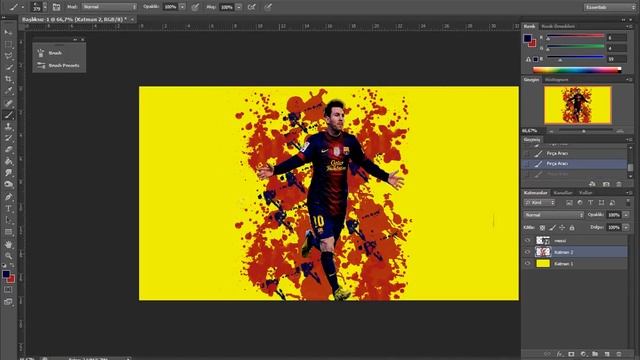Switch to the Histogram tab
The width and height of the screenshot is (640, 360).
pos(556,80)
